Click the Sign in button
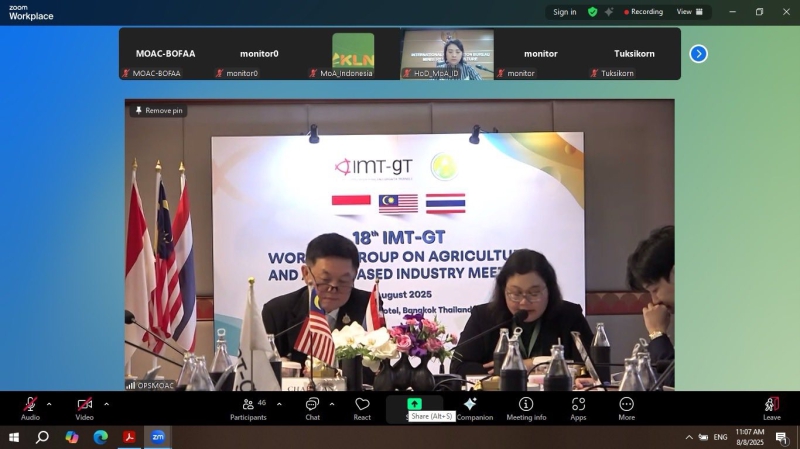The image size is (800, 449). pyautogui.click(x=565, y=12)
